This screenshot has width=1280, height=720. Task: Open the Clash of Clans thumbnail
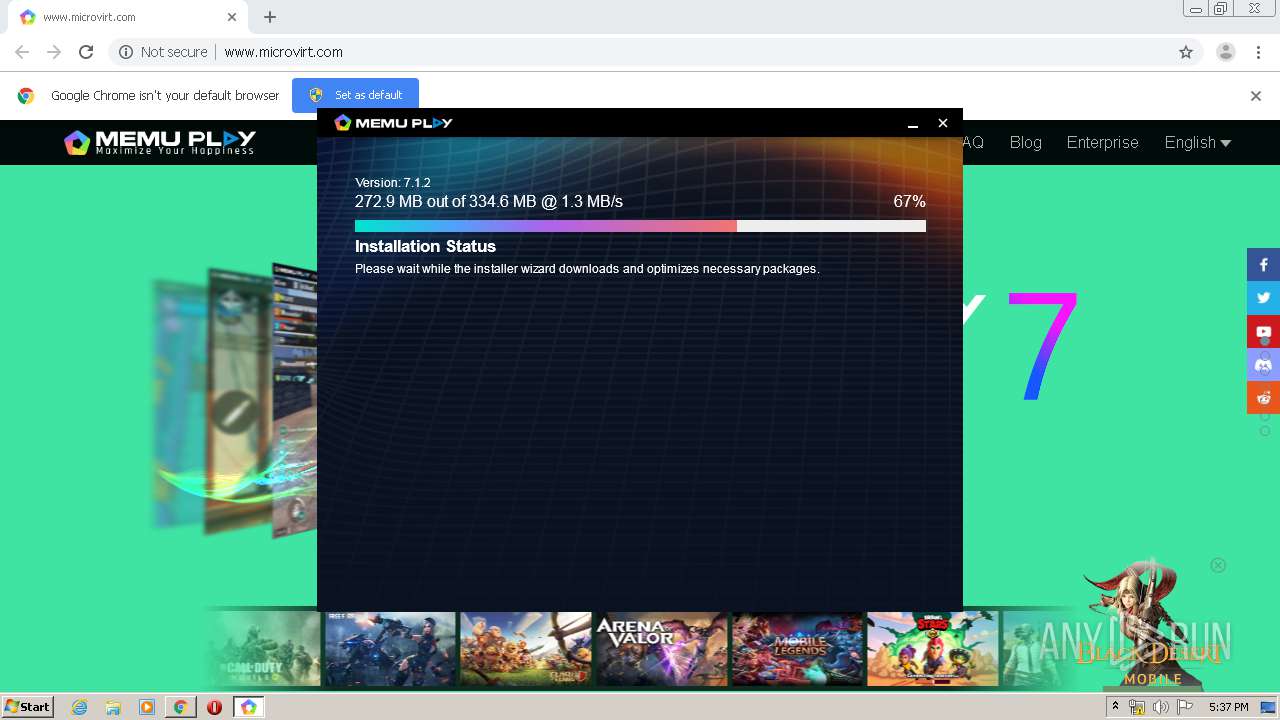[x=525, y=648]
